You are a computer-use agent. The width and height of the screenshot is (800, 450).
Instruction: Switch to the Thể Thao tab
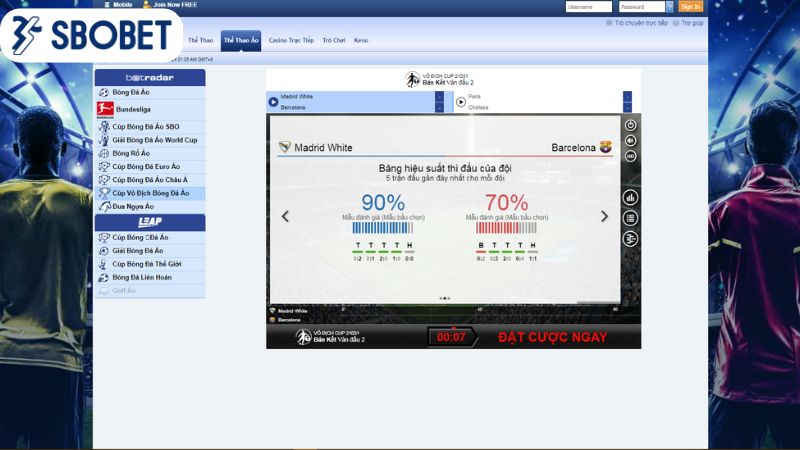200,40
